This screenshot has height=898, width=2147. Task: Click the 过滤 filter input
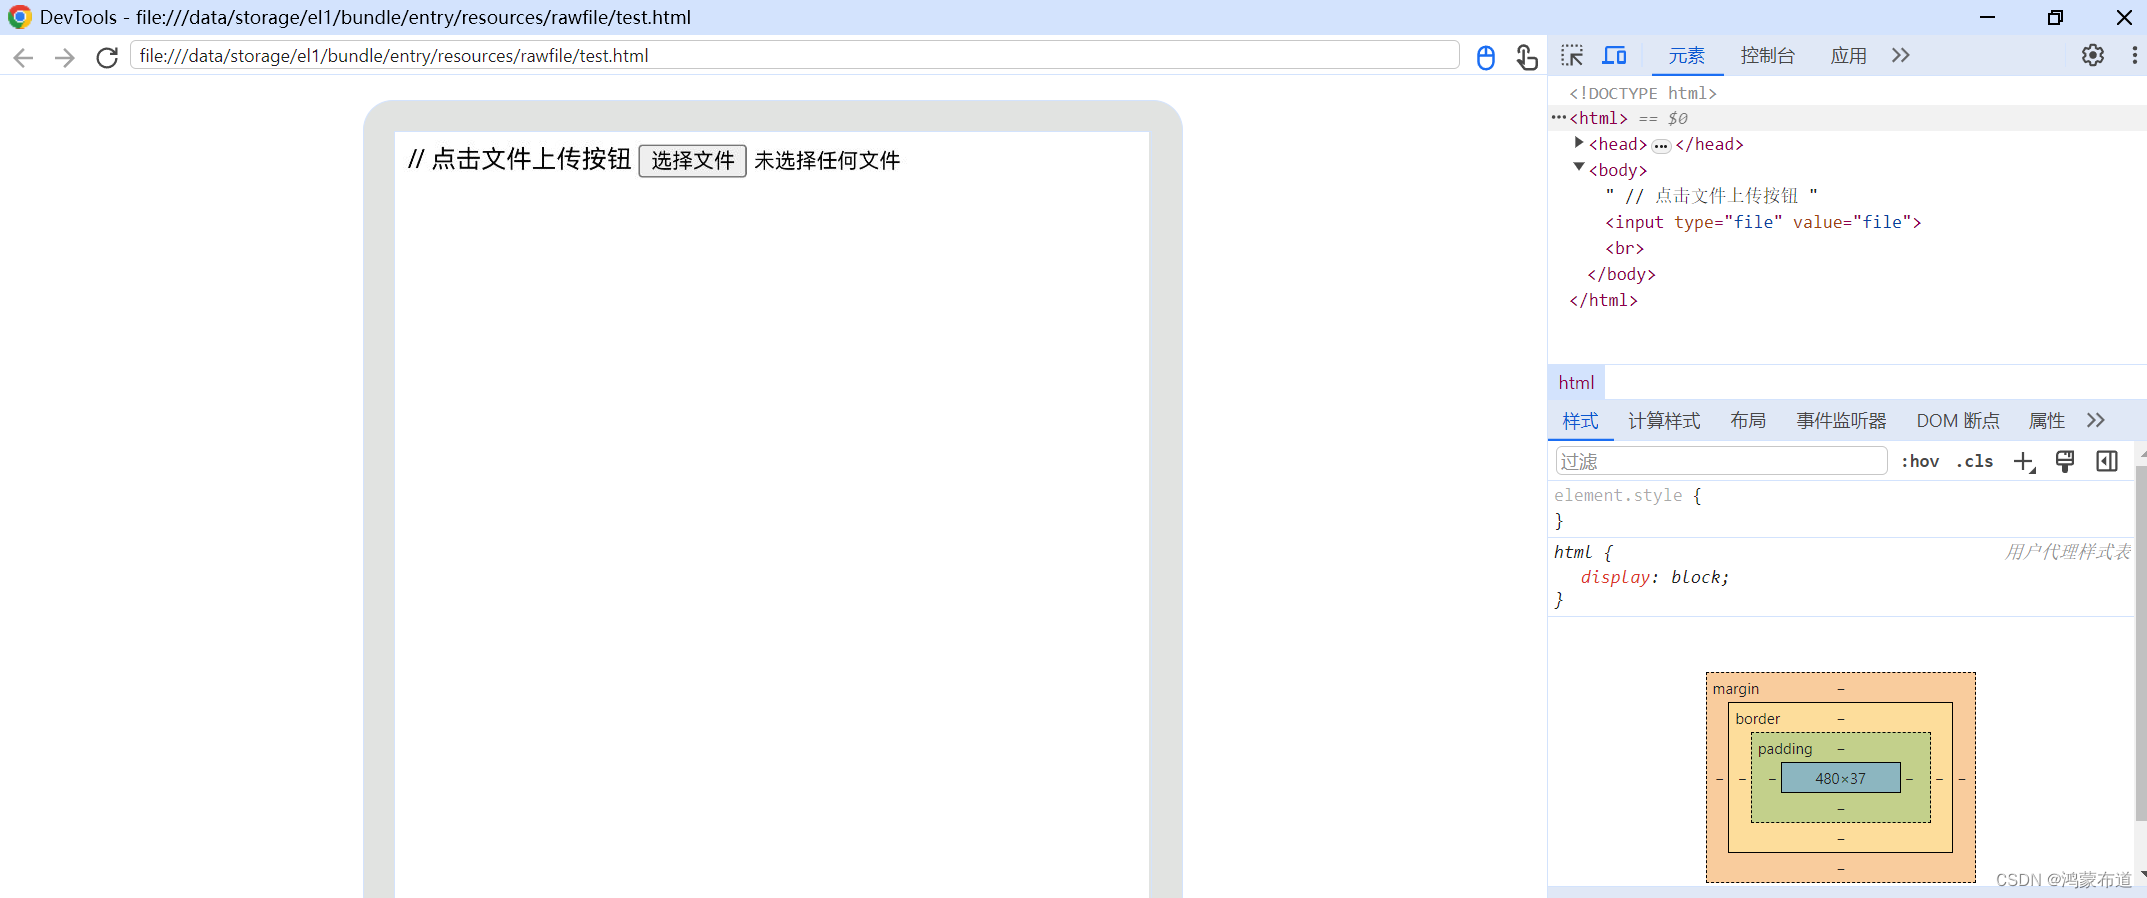(1721, 461)
